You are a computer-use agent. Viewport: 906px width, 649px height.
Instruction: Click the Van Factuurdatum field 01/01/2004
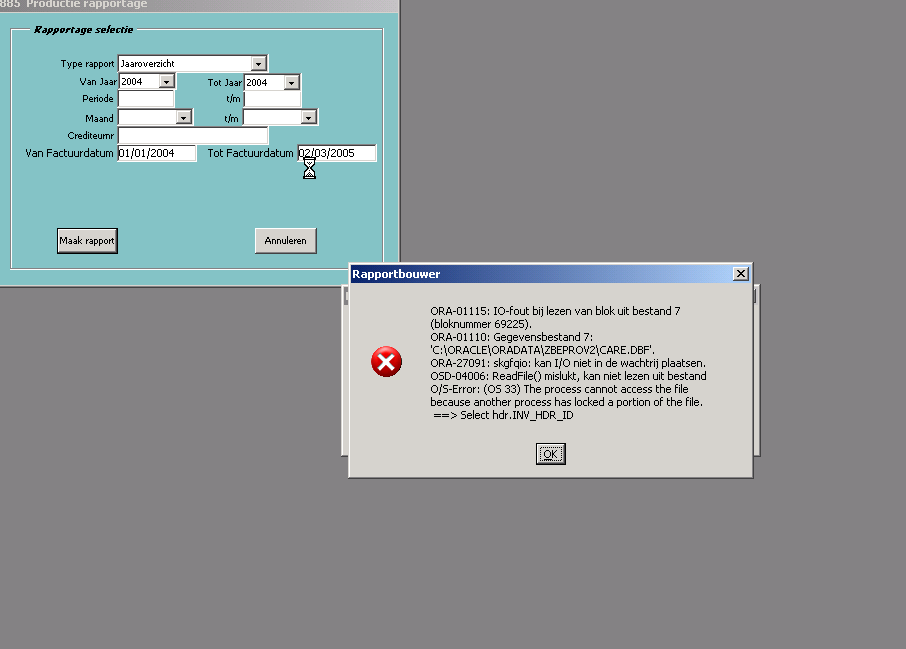tap(157, 153)
